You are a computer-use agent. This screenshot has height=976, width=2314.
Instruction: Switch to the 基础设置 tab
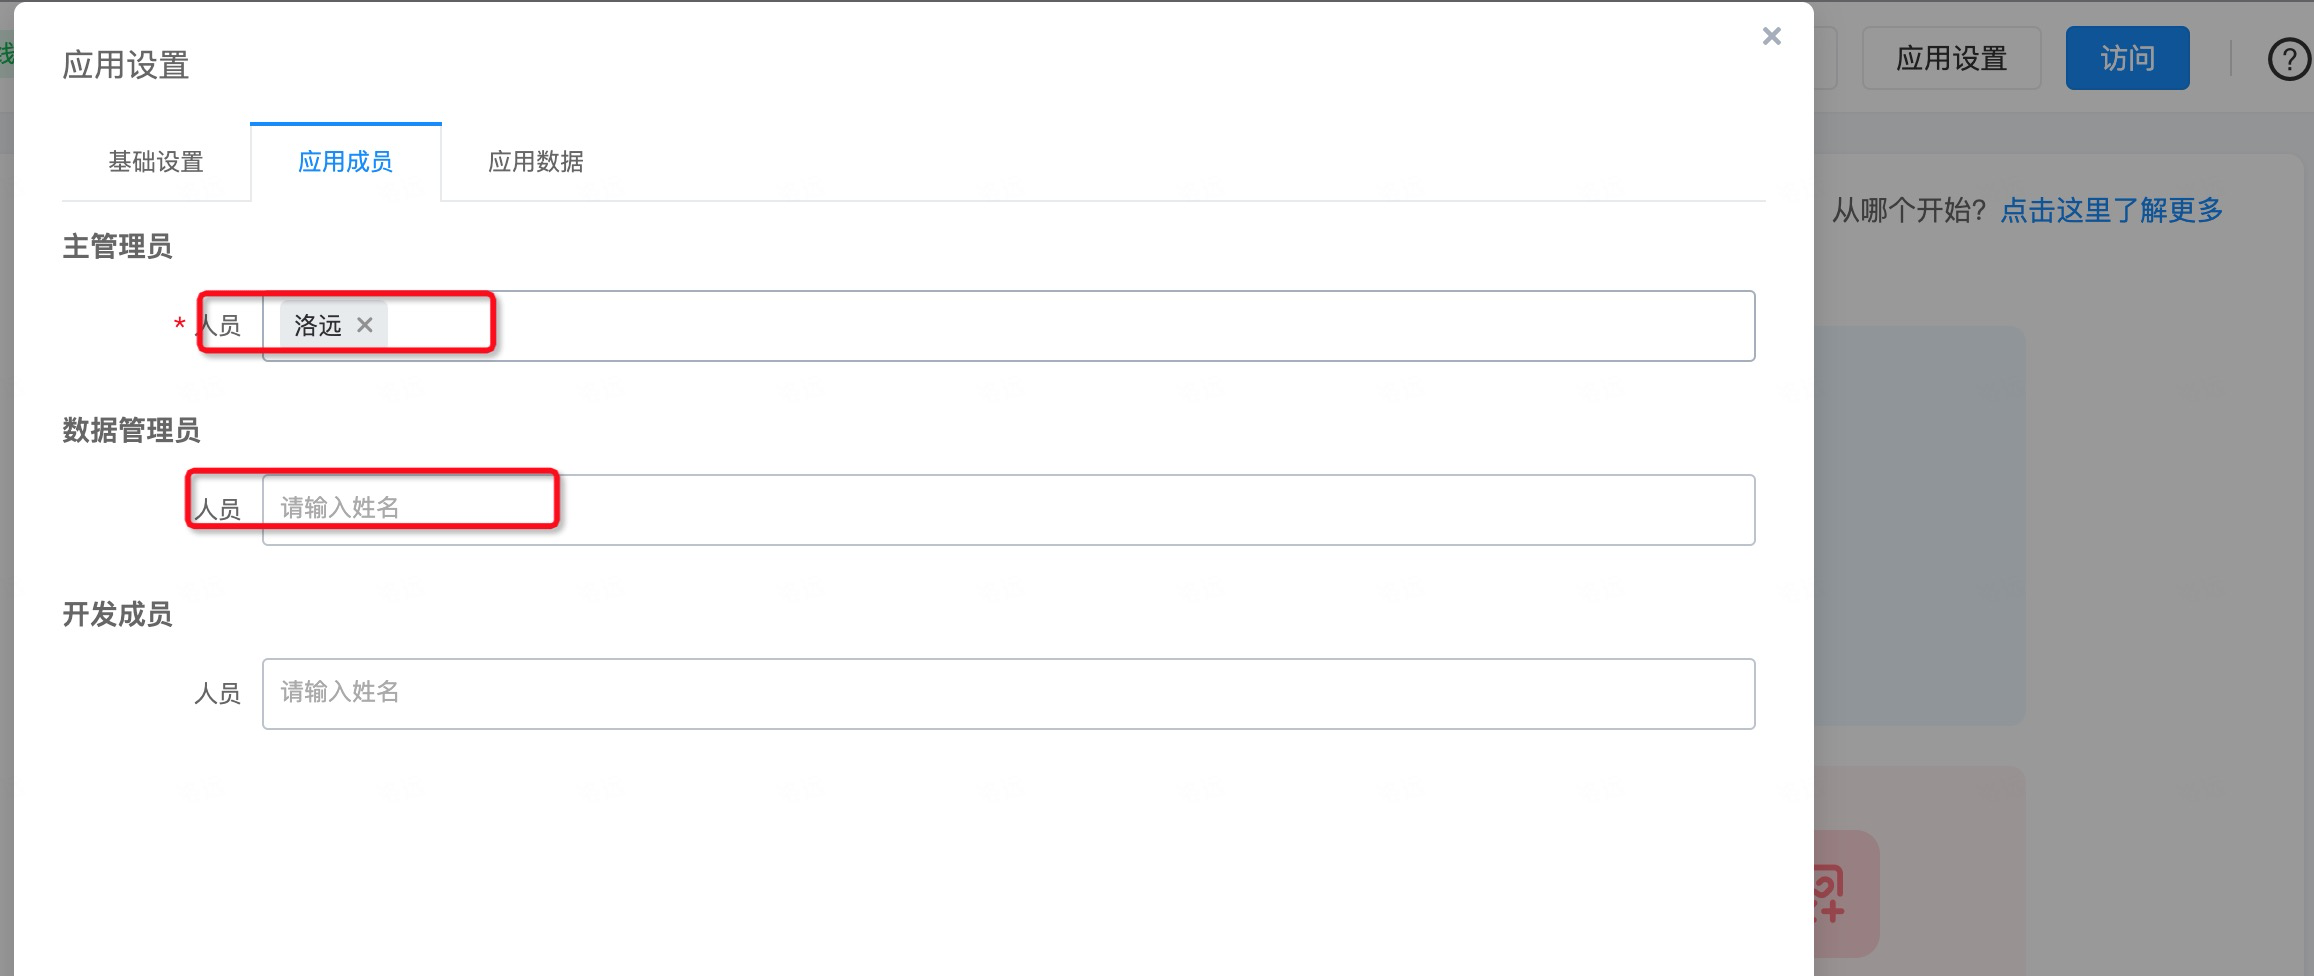pos(156,162)
